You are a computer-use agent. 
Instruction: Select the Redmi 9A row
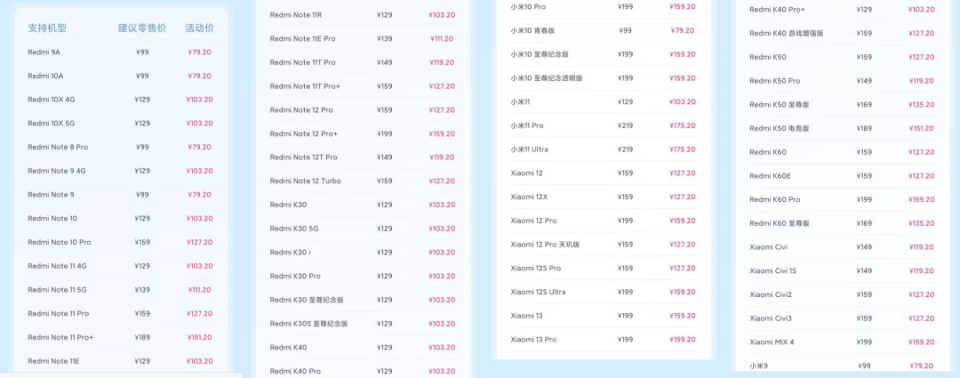point(120,52)
